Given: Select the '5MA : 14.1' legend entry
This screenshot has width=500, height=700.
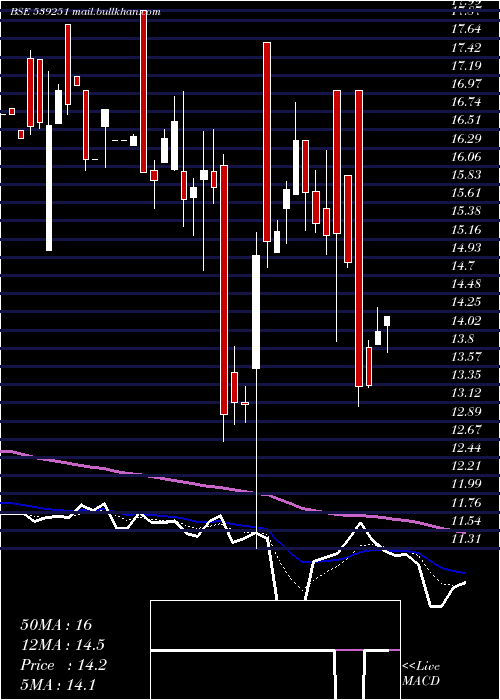Looking at the screenshot, I should pyautogui.click(x=59, y=685).
